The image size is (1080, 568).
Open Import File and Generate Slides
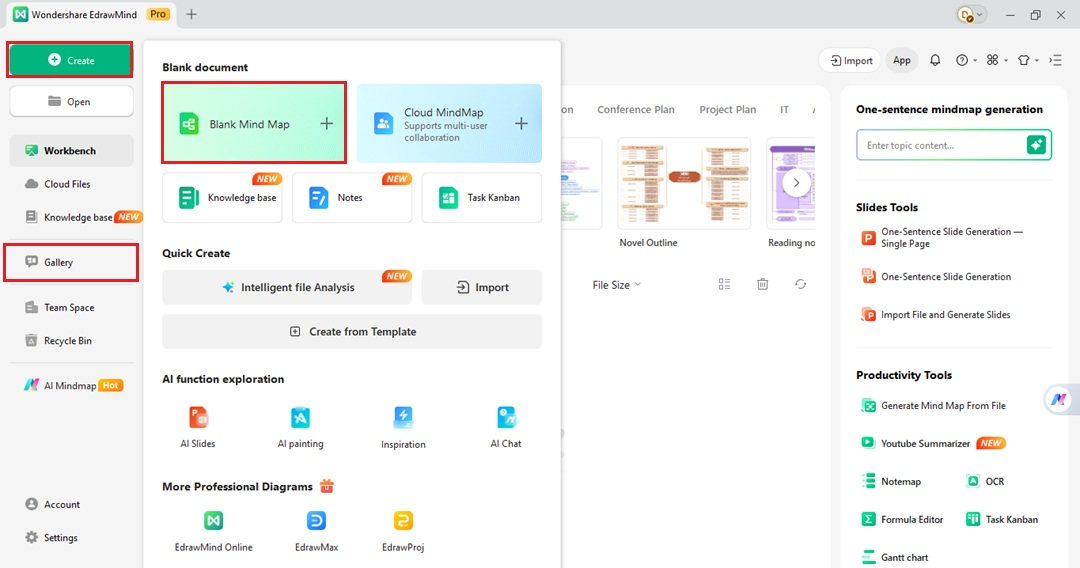(x=935, y=315)
